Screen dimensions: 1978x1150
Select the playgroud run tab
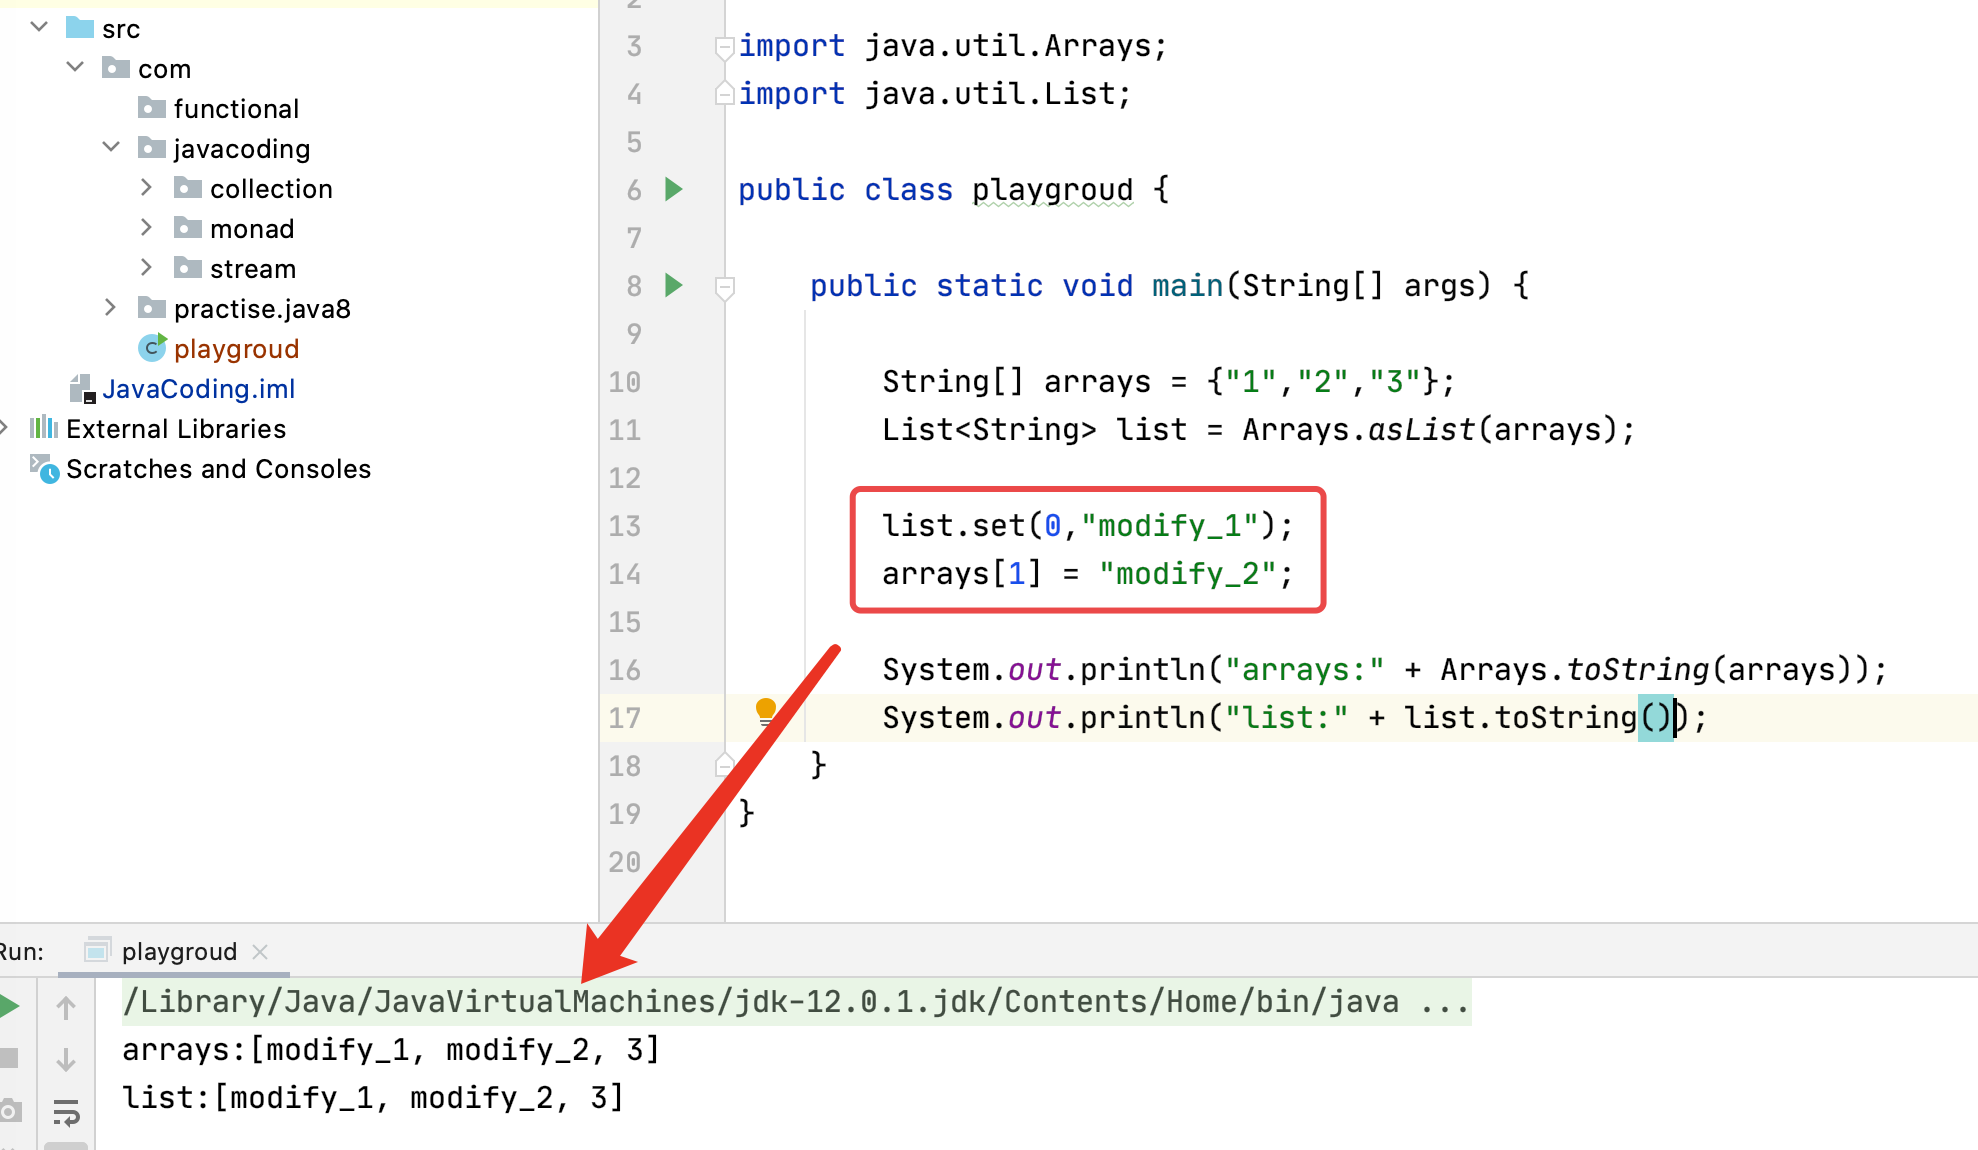click(178, 951)
